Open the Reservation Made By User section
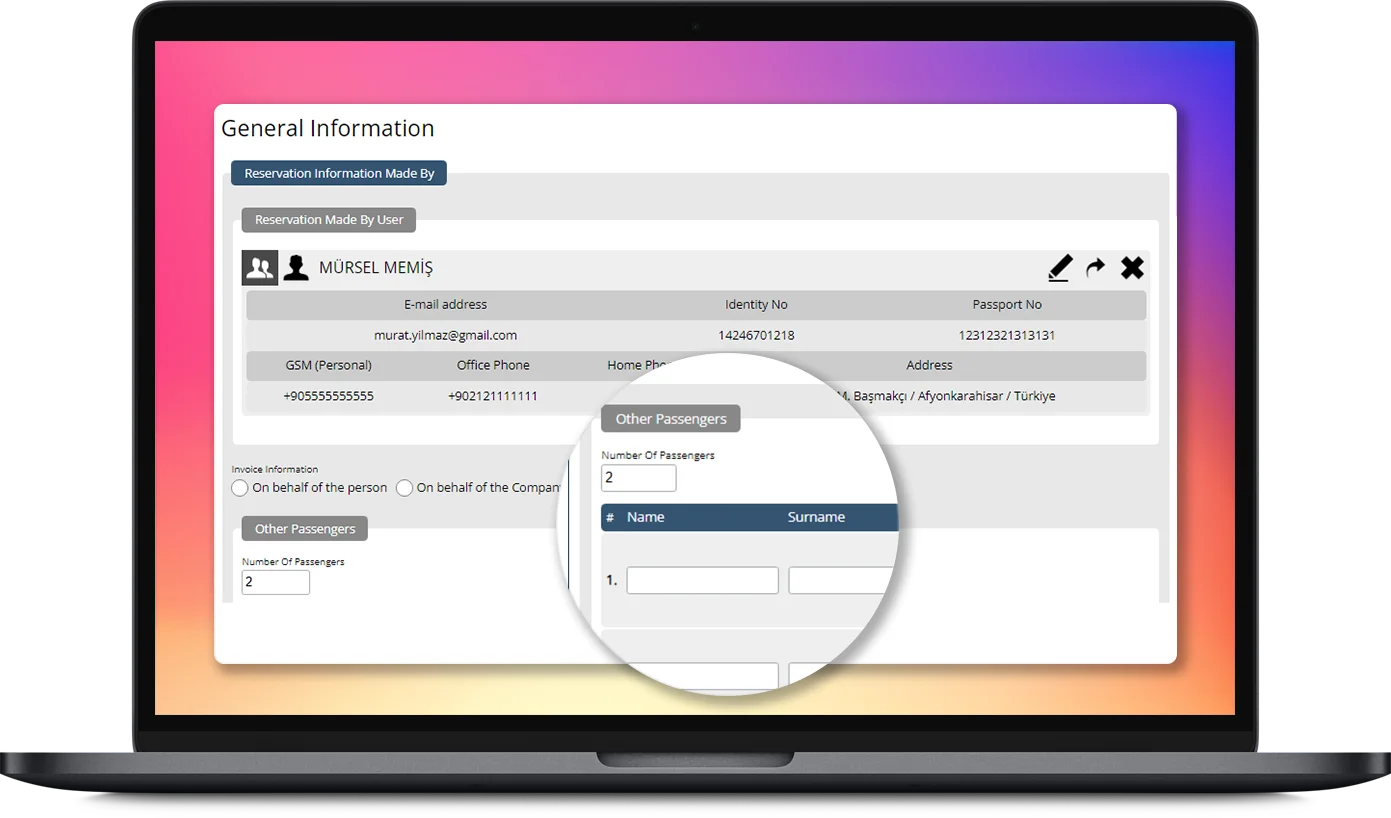The height and width of the screenshot is (818, 1391). pyautogui.click(x=328, y=219)
